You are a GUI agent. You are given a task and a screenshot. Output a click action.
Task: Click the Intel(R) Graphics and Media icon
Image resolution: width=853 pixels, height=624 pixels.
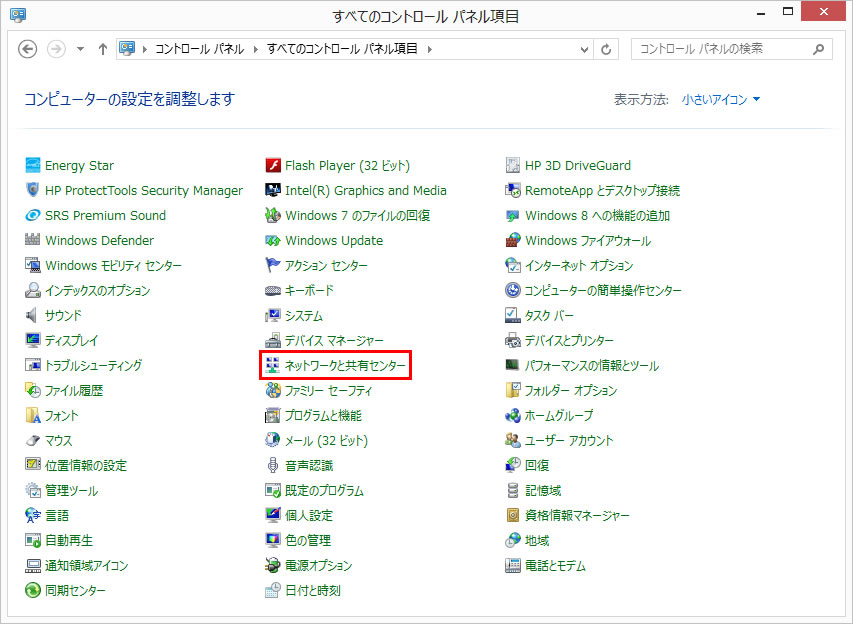click(273, 190)
